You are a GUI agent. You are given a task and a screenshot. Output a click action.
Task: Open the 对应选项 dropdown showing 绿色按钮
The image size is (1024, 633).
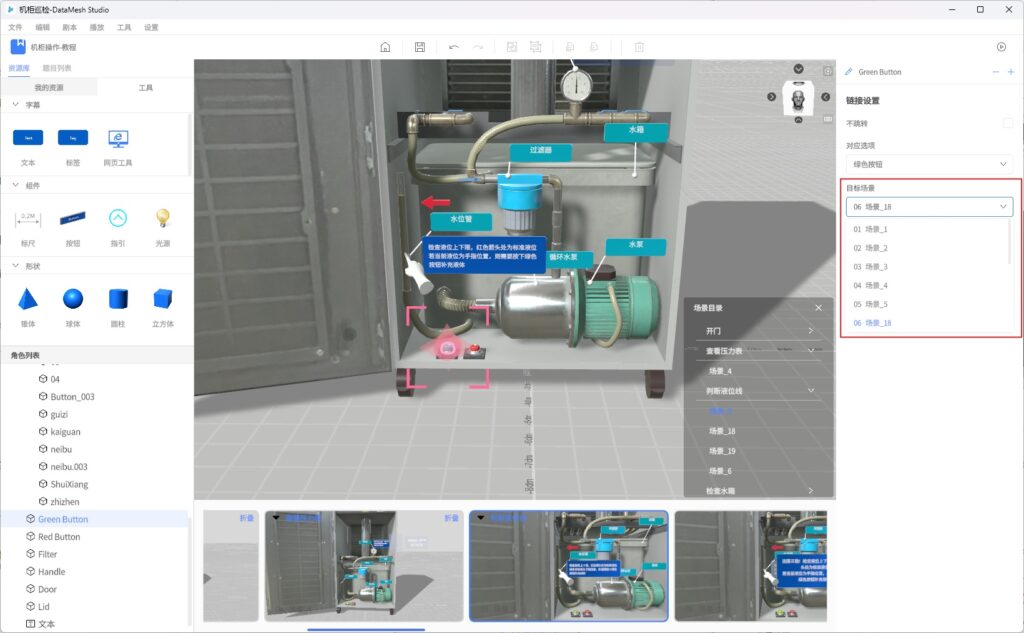(929, 164)
